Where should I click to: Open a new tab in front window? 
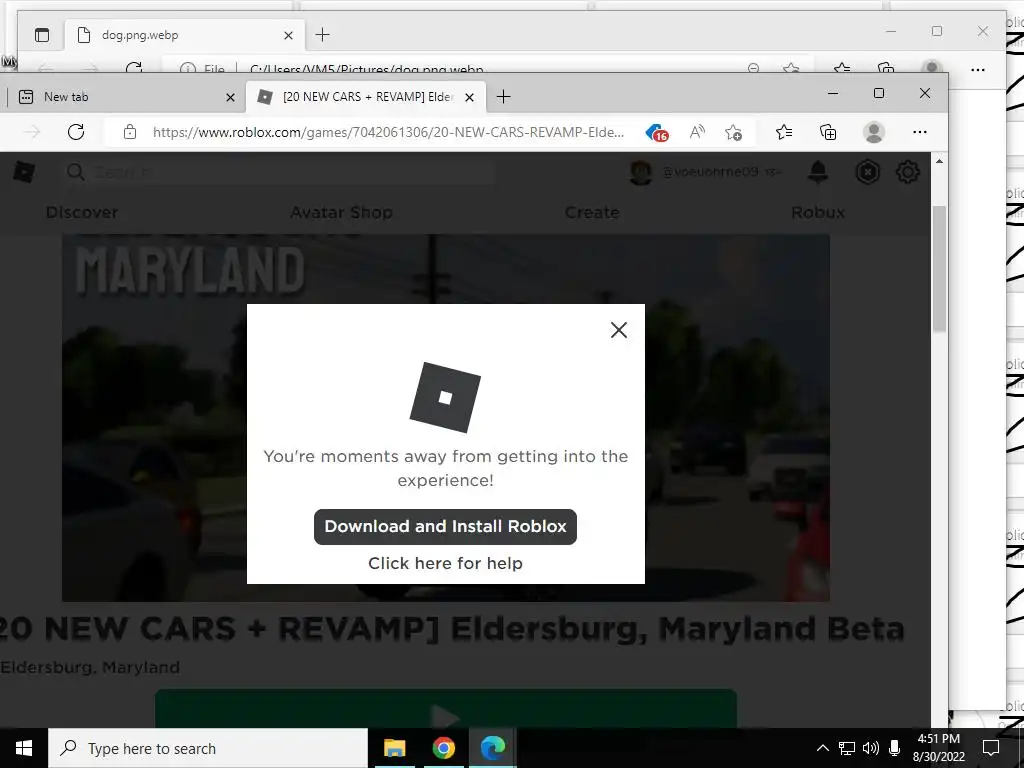tap(503, 97)
